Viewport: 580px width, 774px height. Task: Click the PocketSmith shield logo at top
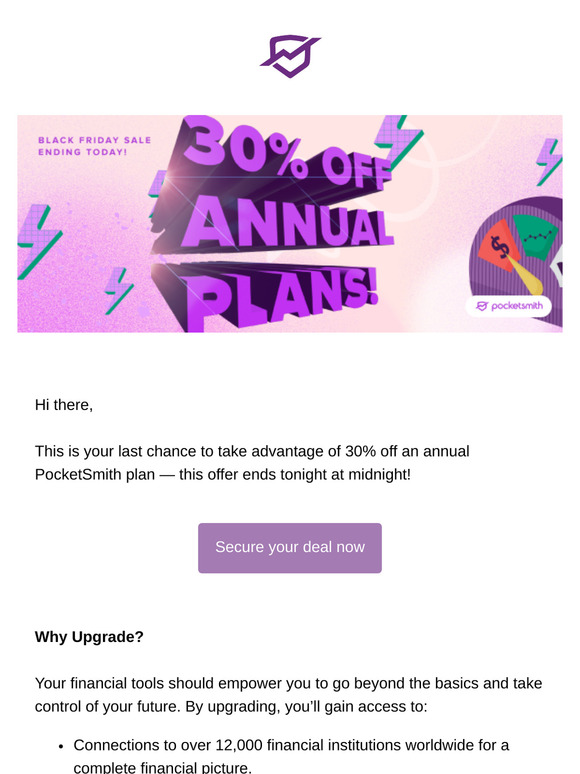pos(290,56)
